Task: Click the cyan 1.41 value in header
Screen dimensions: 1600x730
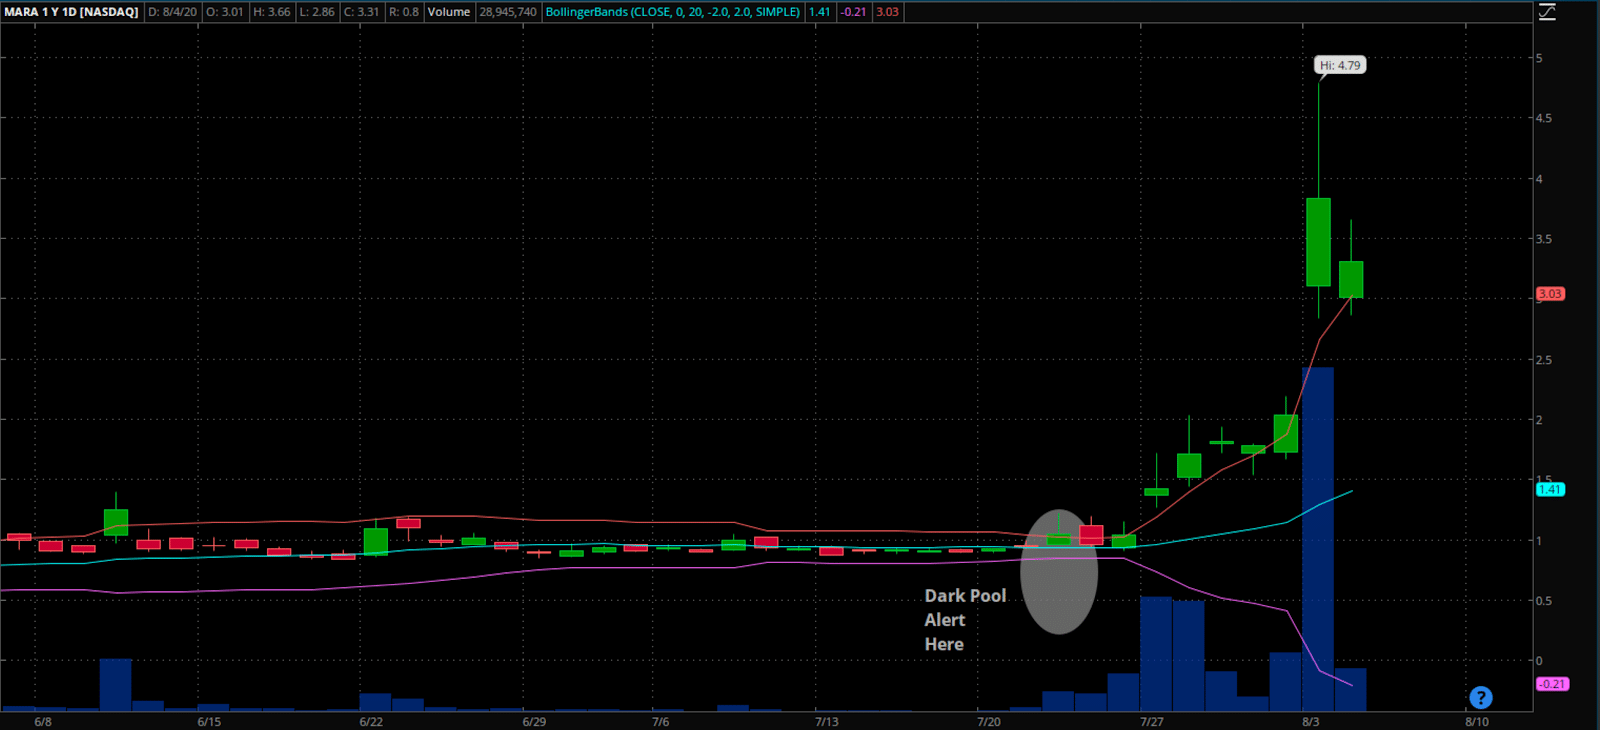Action: [x=819, y=12]
